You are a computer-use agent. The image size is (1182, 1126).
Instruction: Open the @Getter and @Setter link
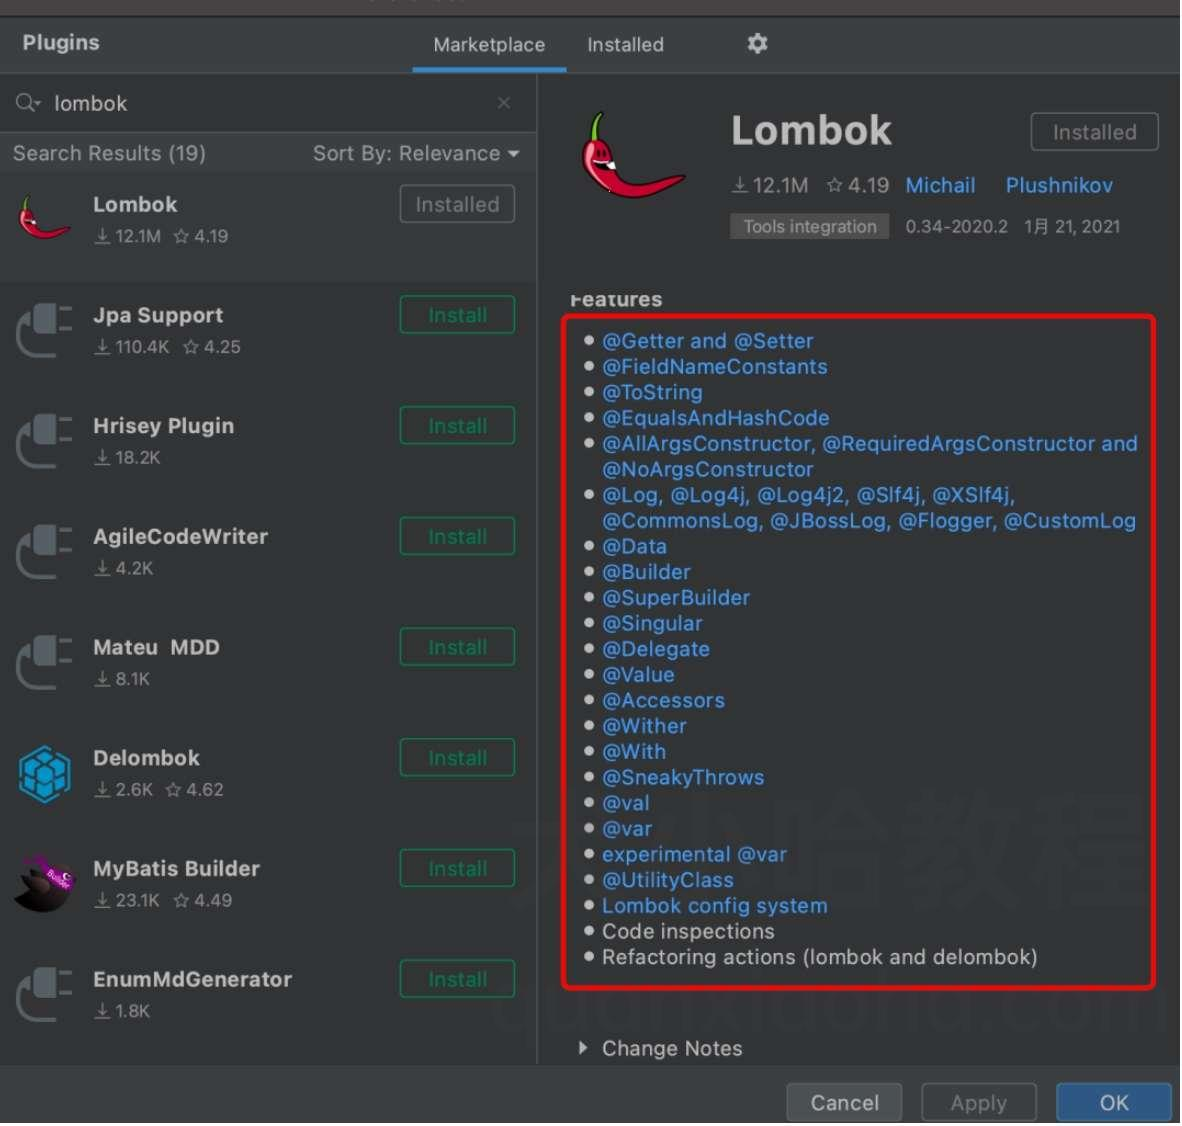(707, 341)
